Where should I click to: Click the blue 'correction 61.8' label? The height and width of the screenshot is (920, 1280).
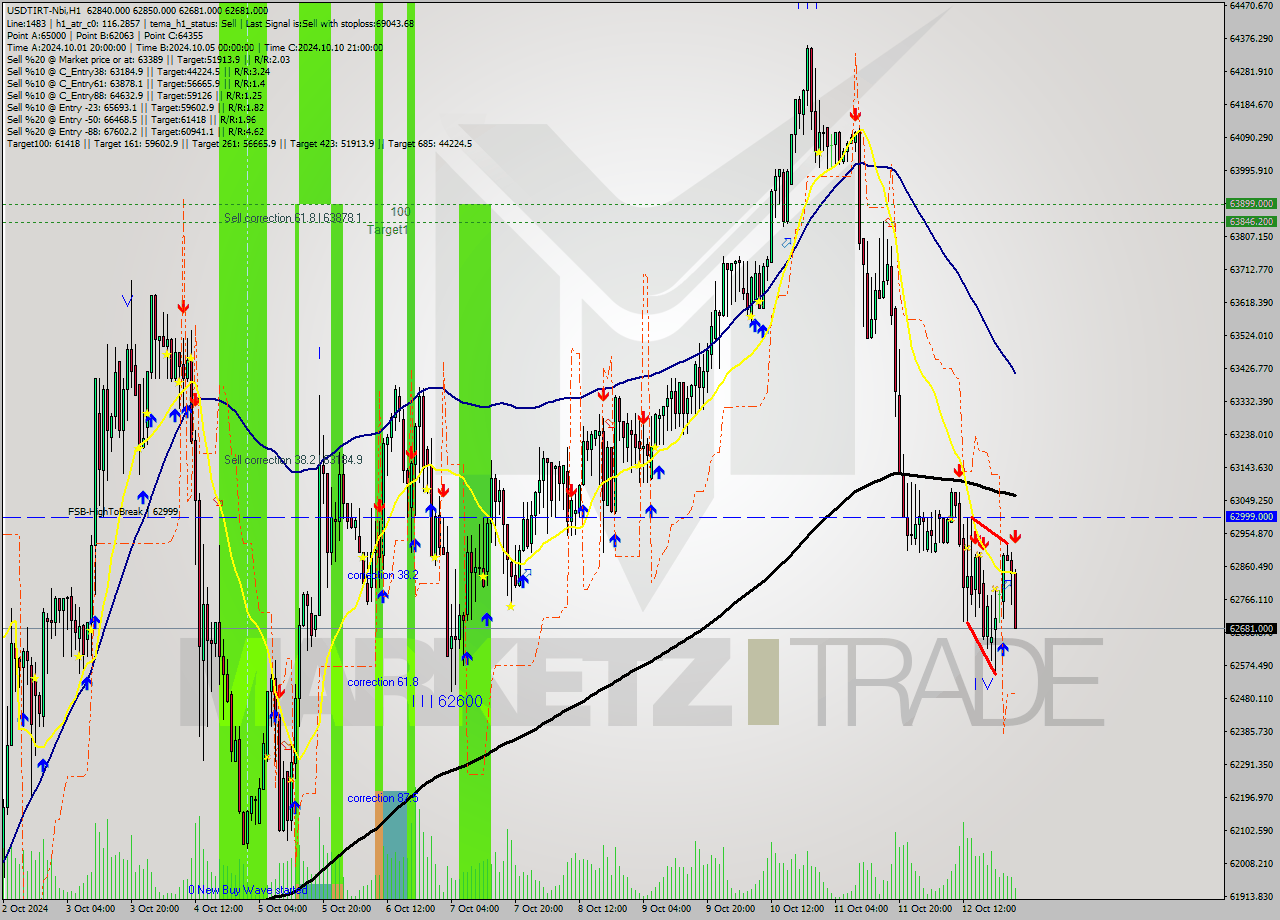point(383,682)
